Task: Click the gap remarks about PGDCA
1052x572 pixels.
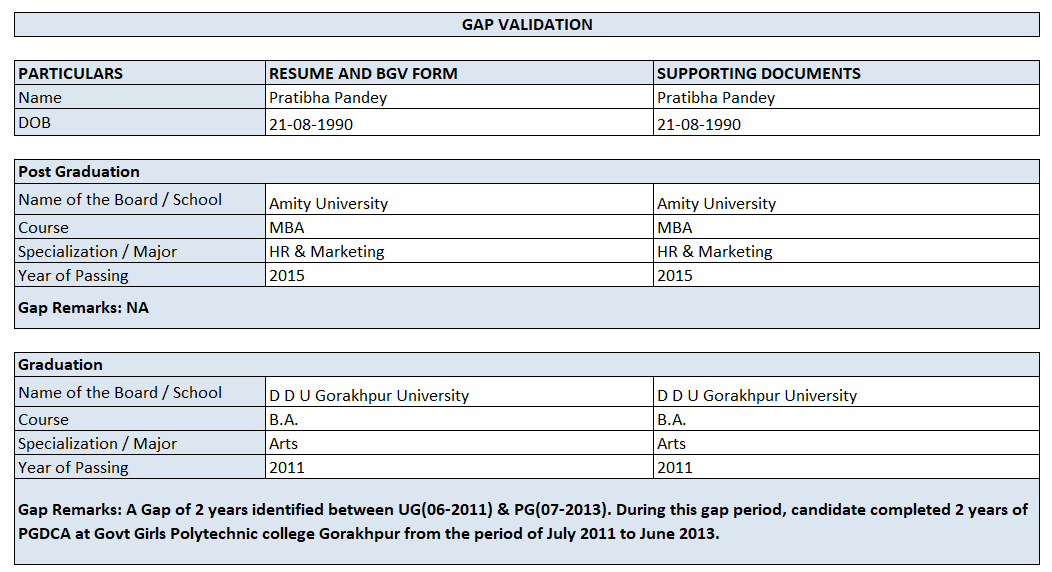Action: coord(522,522)
